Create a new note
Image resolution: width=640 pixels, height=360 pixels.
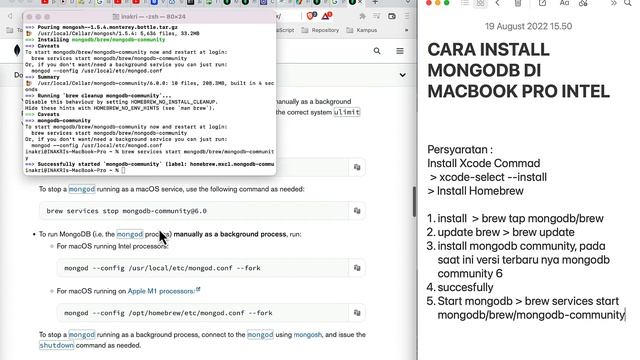(542, 3)
